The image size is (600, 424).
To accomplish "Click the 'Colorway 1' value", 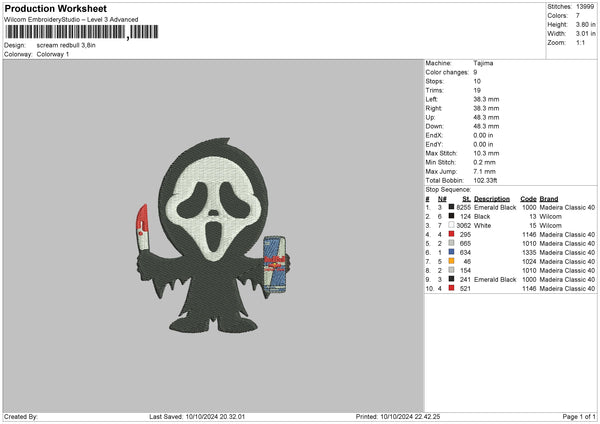I will pos(53,54).
